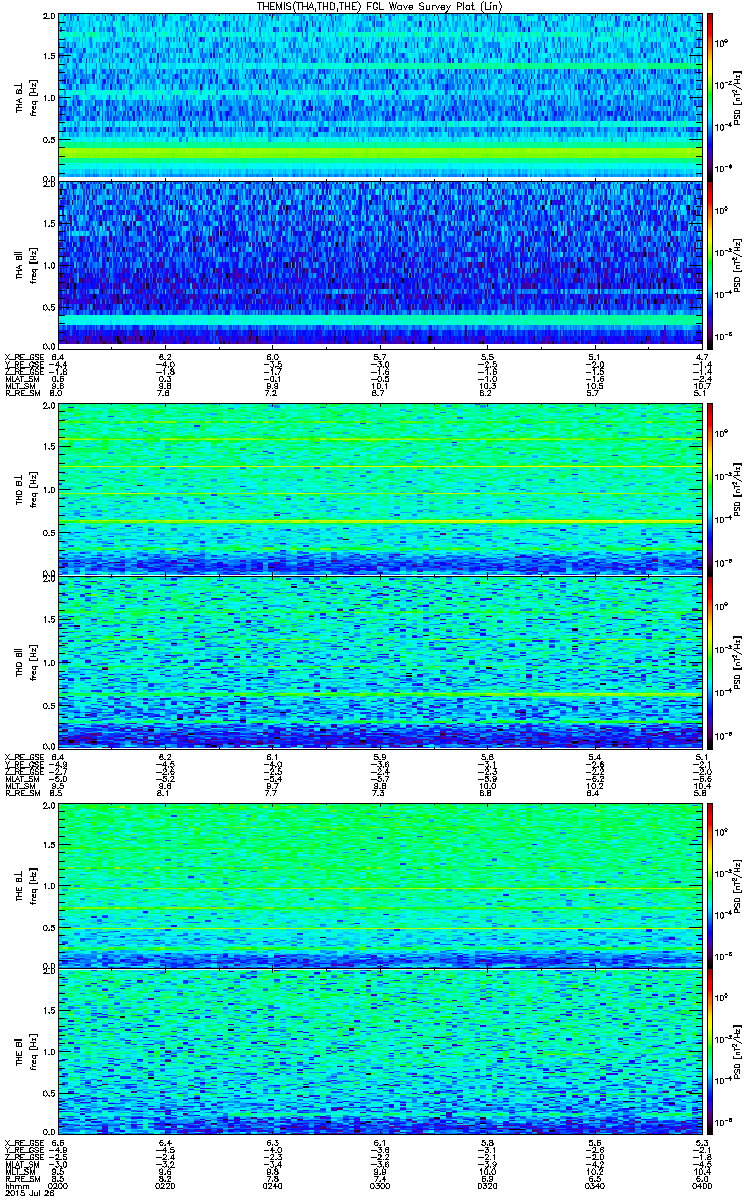Click the MLT_SM row label under the THD panels

pos(19,785)
